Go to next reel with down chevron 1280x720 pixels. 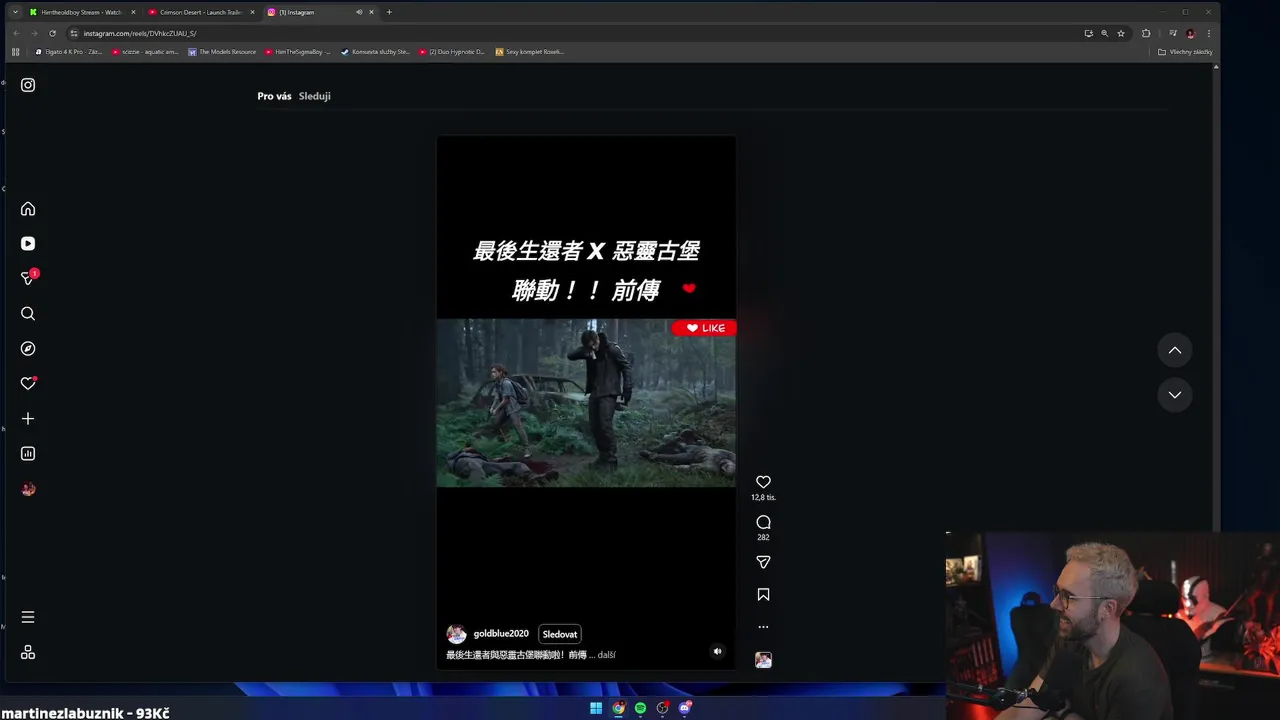pyautogui.click(x=1175, y=395)
